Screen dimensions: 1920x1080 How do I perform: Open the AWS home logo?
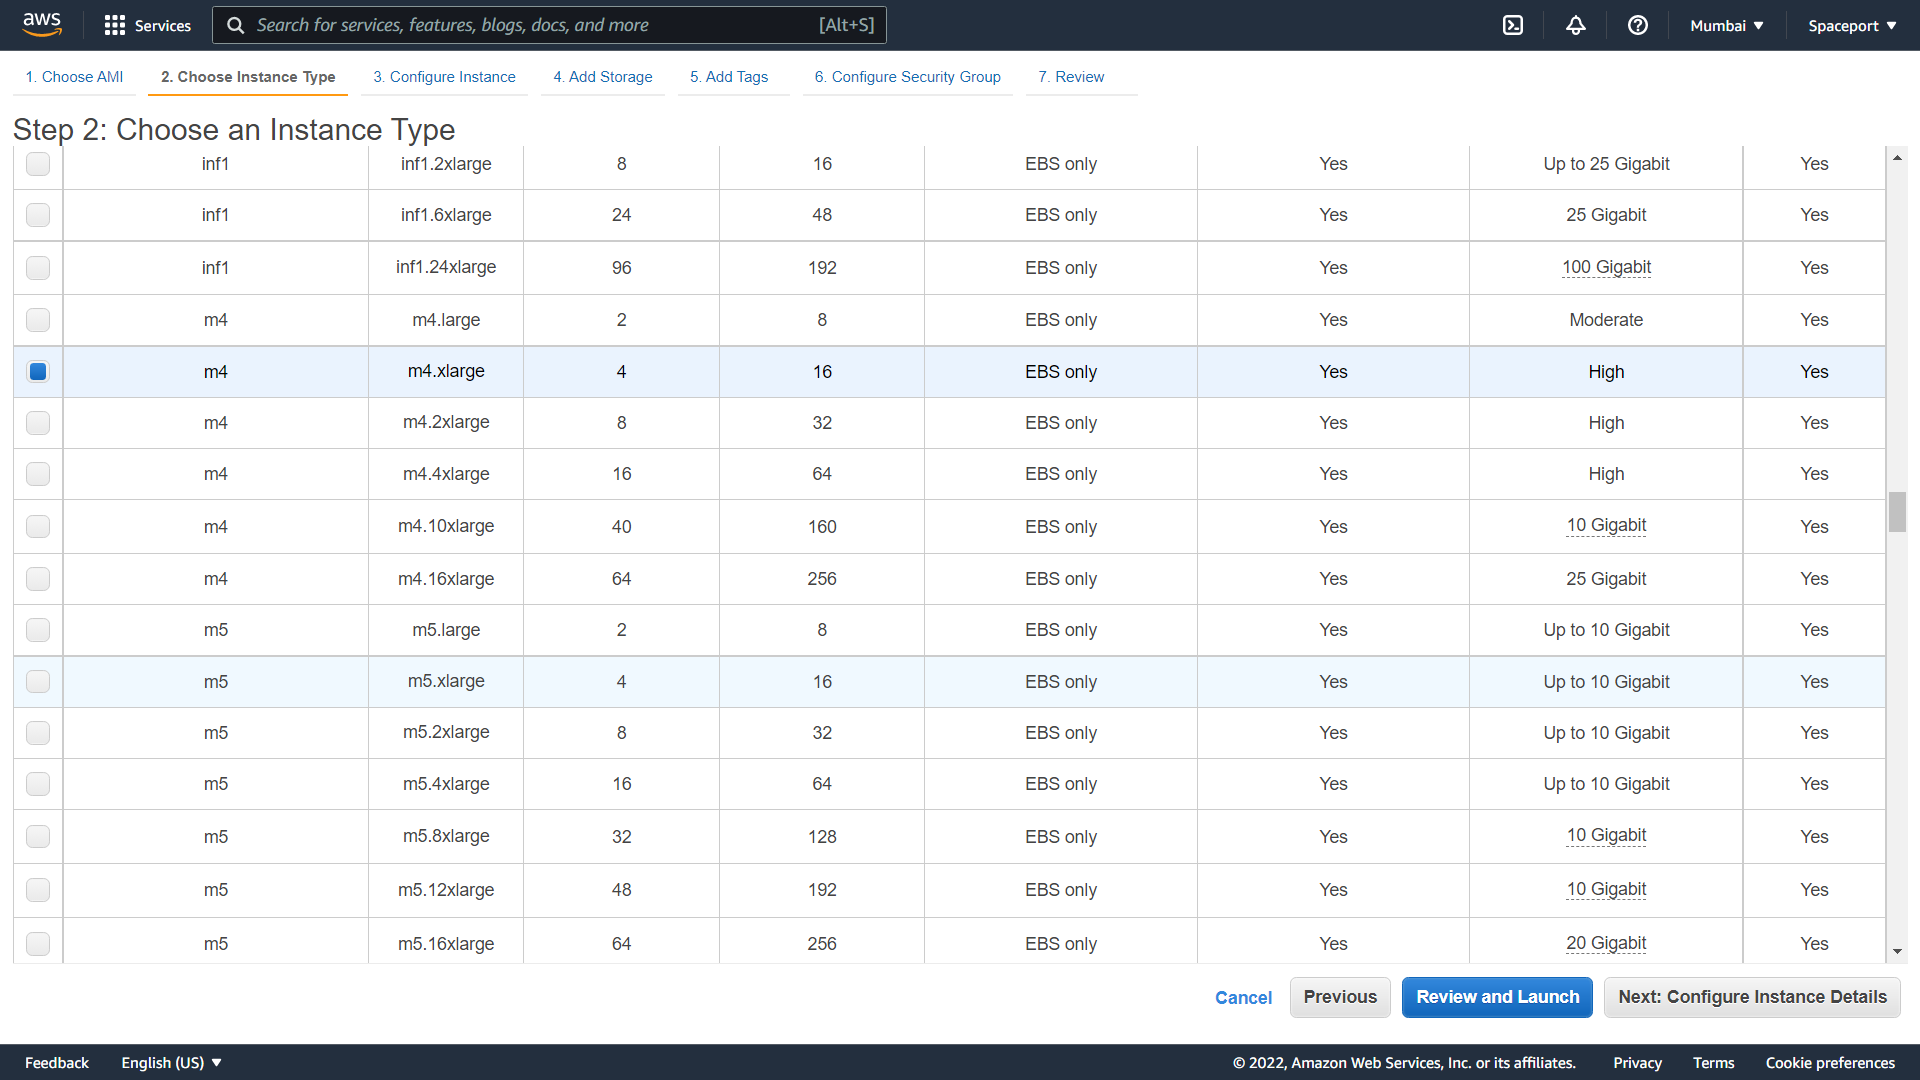42,25
